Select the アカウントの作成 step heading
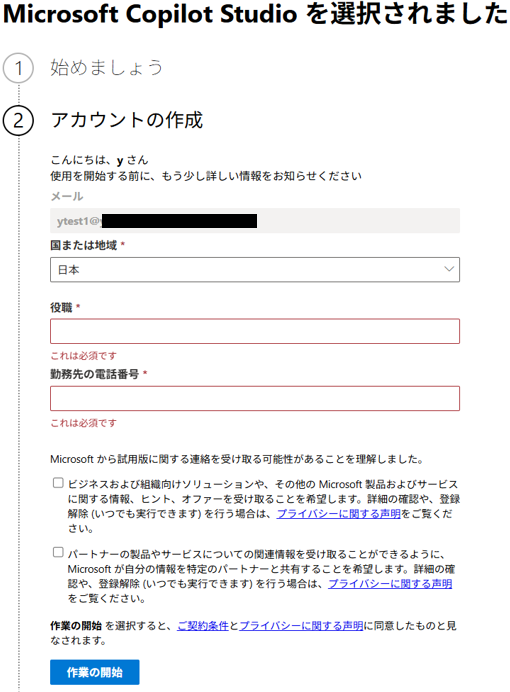This screenshot has width=510, height=692. 127,120
